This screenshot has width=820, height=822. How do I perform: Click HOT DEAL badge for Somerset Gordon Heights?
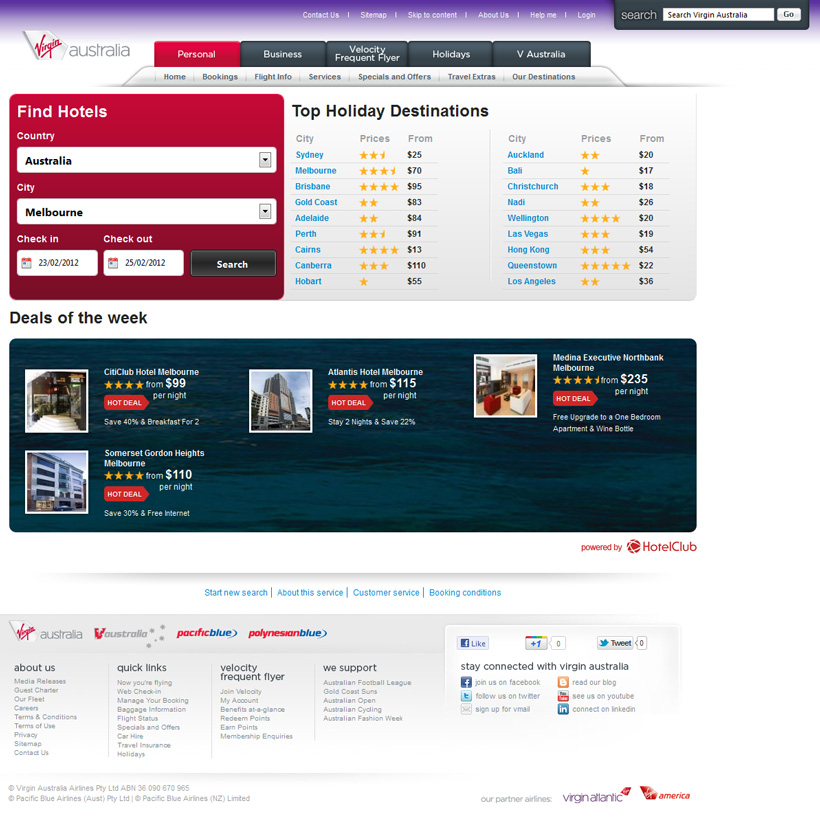pos(126,494)
